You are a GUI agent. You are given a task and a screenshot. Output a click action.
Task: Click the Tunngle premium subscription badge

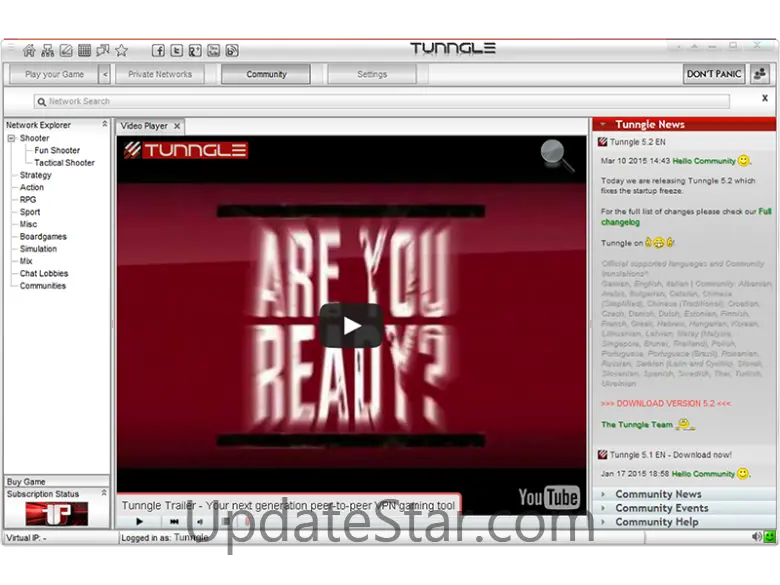57,514
